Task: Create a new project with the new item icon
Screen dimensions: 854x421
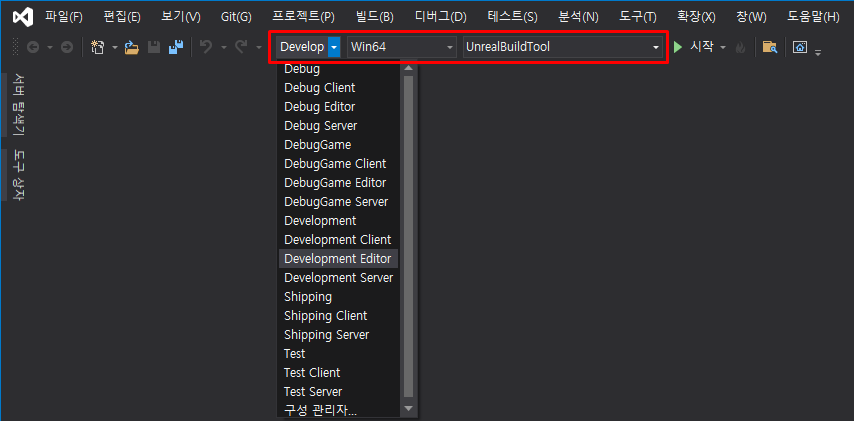Action: (97, 47)
